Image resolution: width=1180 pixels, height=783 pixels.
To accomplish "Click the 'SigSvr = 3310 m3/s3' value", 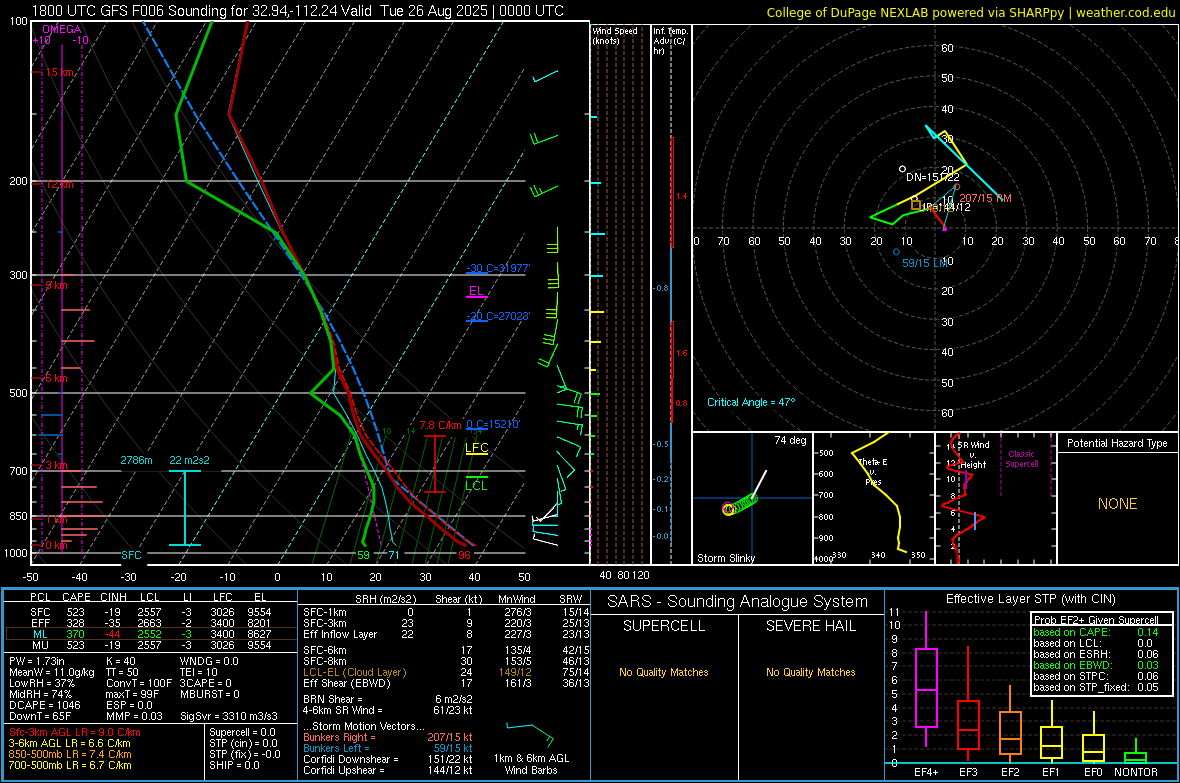I will 229,716.
